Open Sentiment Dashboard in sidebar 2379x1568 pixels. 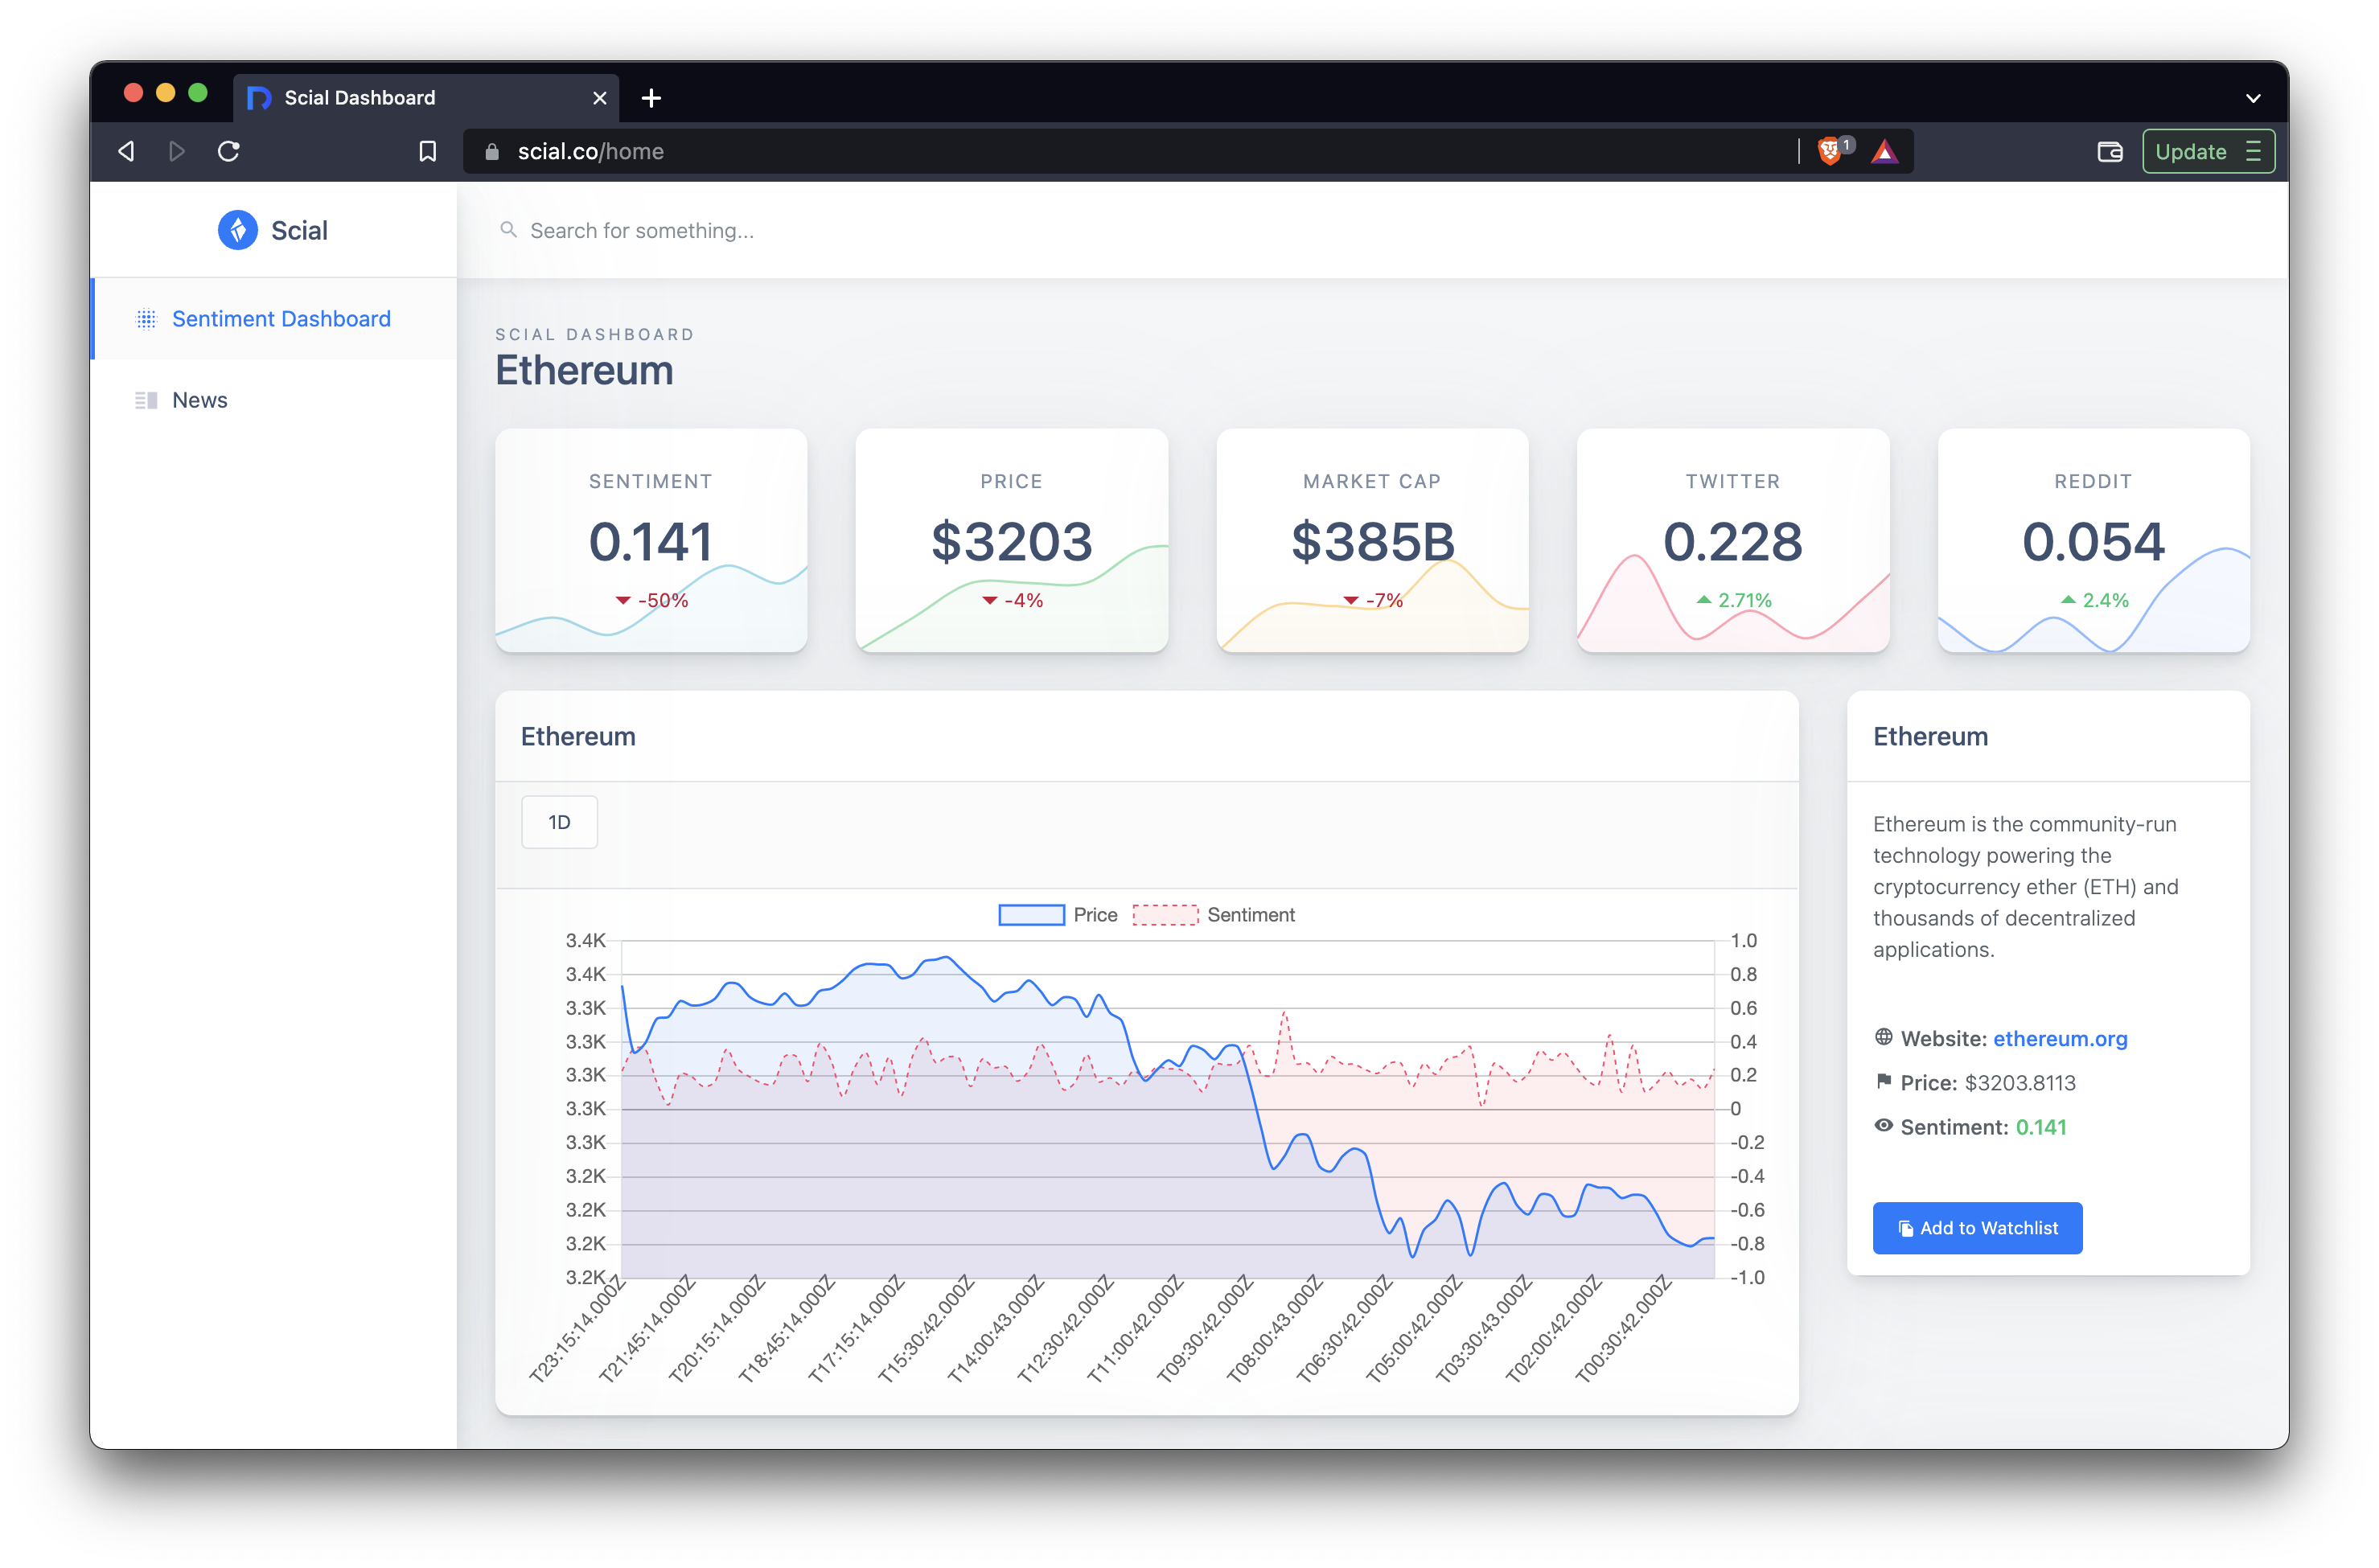(x=274, y=319)
